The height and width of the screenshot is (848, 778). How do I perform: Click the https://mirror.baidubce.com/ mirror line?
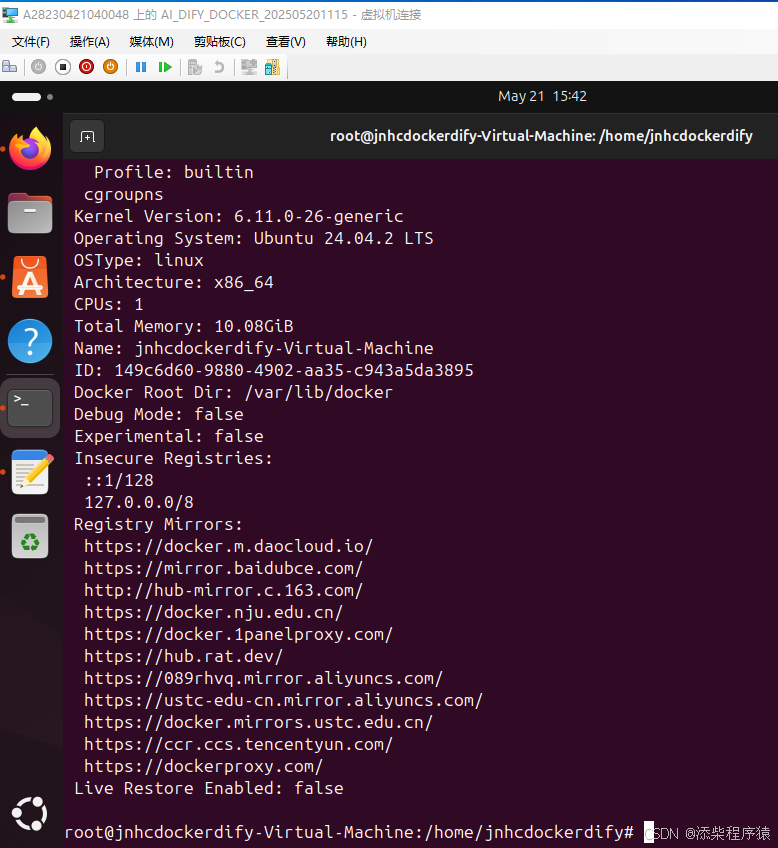pyautogui.click(x=223, y=568)
